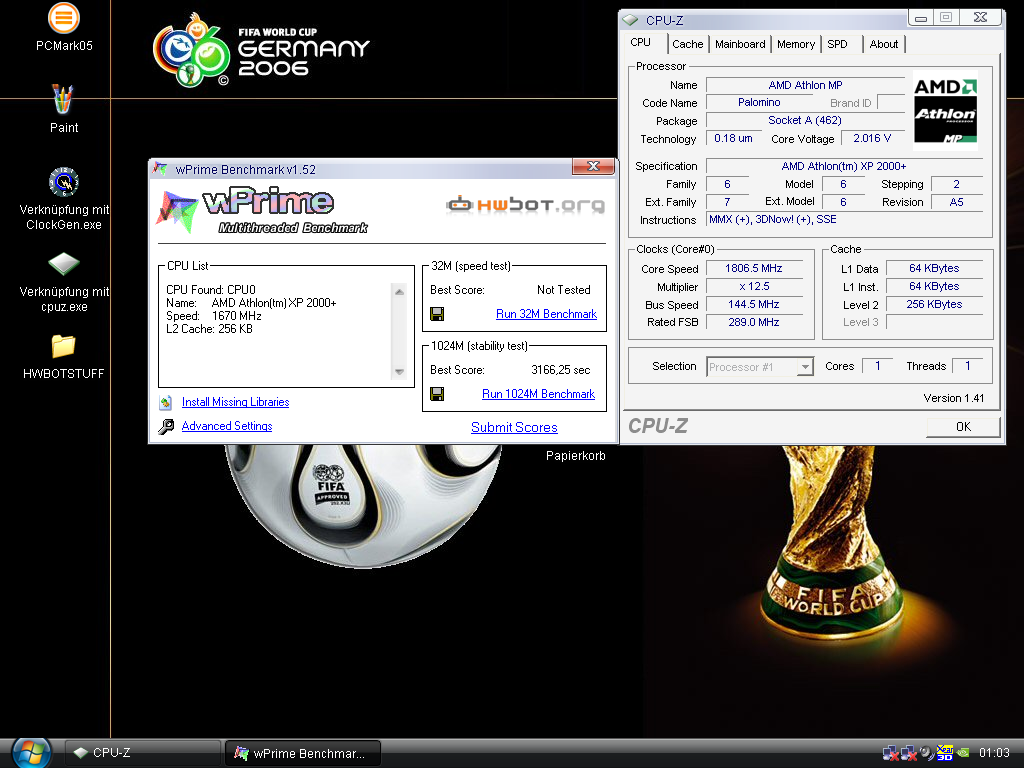Click the OK button in CPU-Z

[x=963, y=426]
